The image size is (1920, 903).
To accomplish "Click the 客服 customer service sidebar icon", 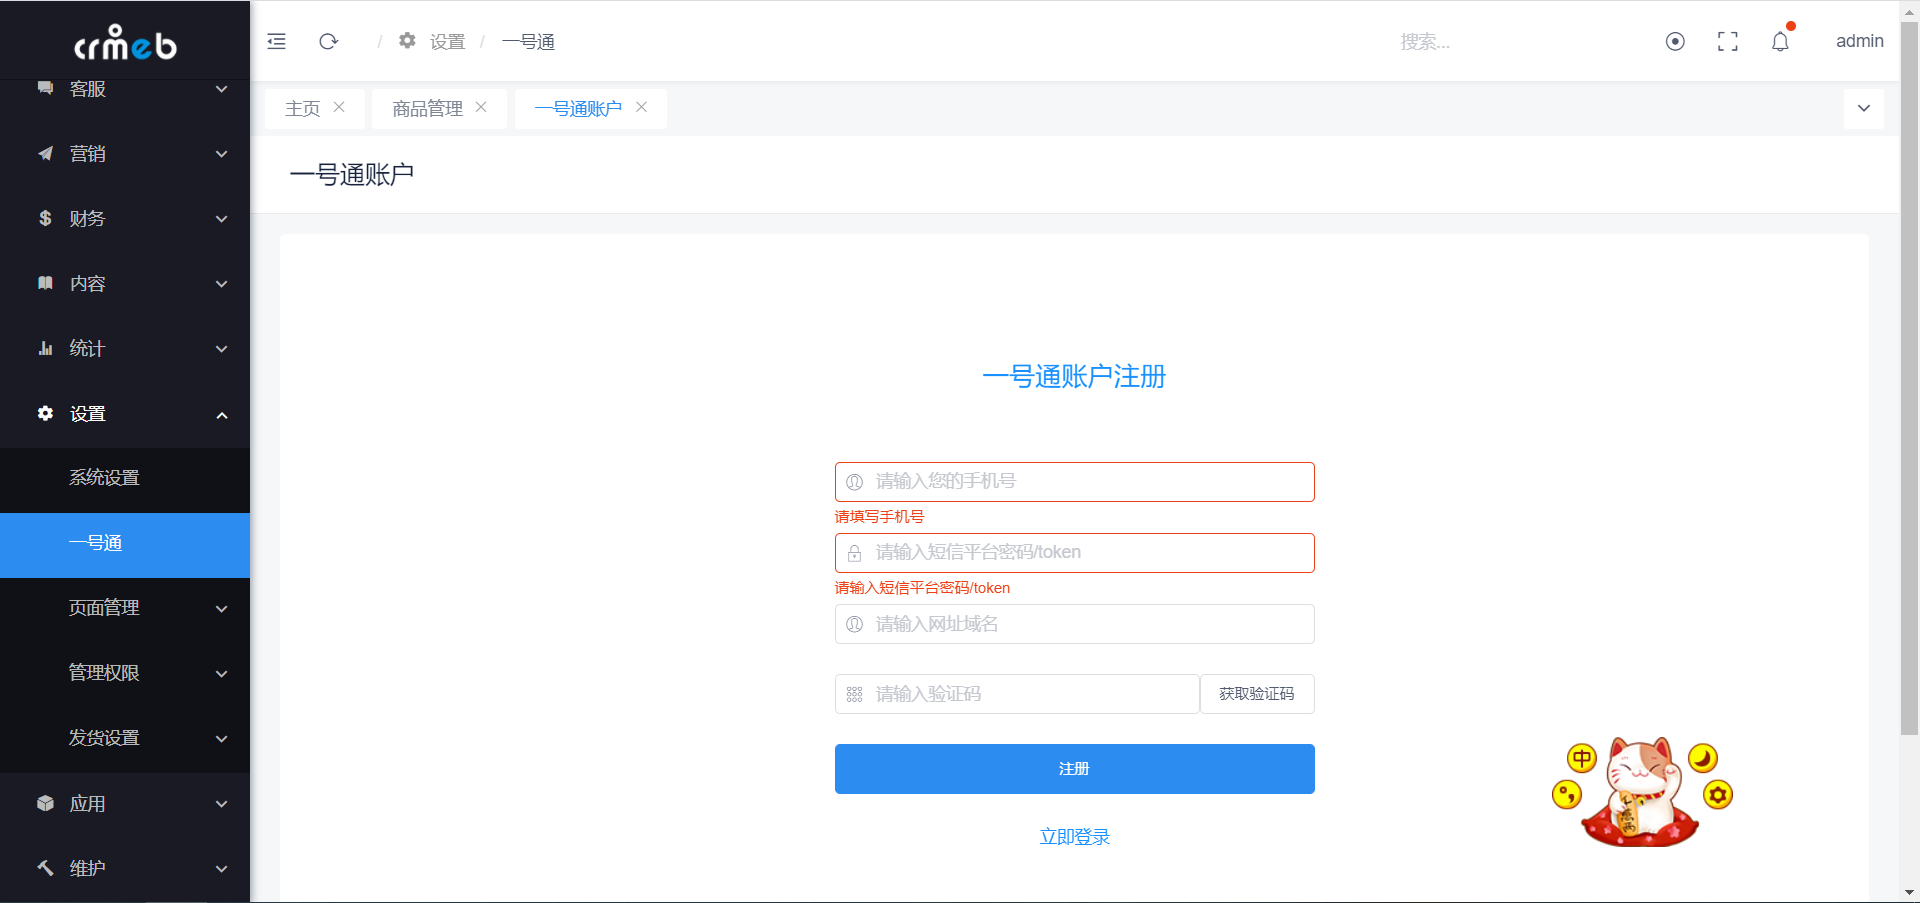I will pos(44,89).
